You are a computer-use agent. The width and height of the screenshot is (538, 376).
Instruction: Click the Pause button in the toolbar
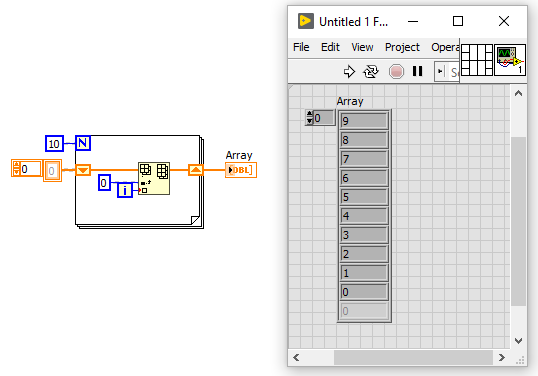point(417,71)
